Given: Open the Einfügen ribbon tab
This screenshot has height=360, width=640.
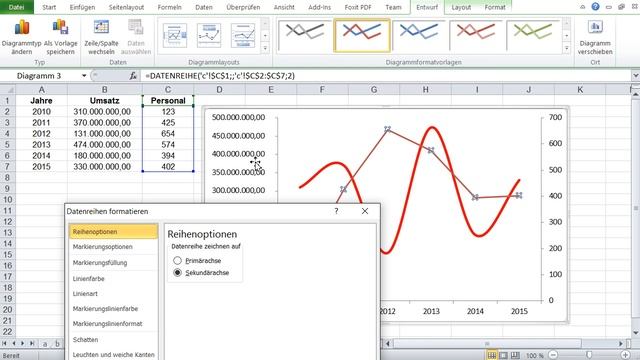Looking at the screenshot, I should 82,7.
